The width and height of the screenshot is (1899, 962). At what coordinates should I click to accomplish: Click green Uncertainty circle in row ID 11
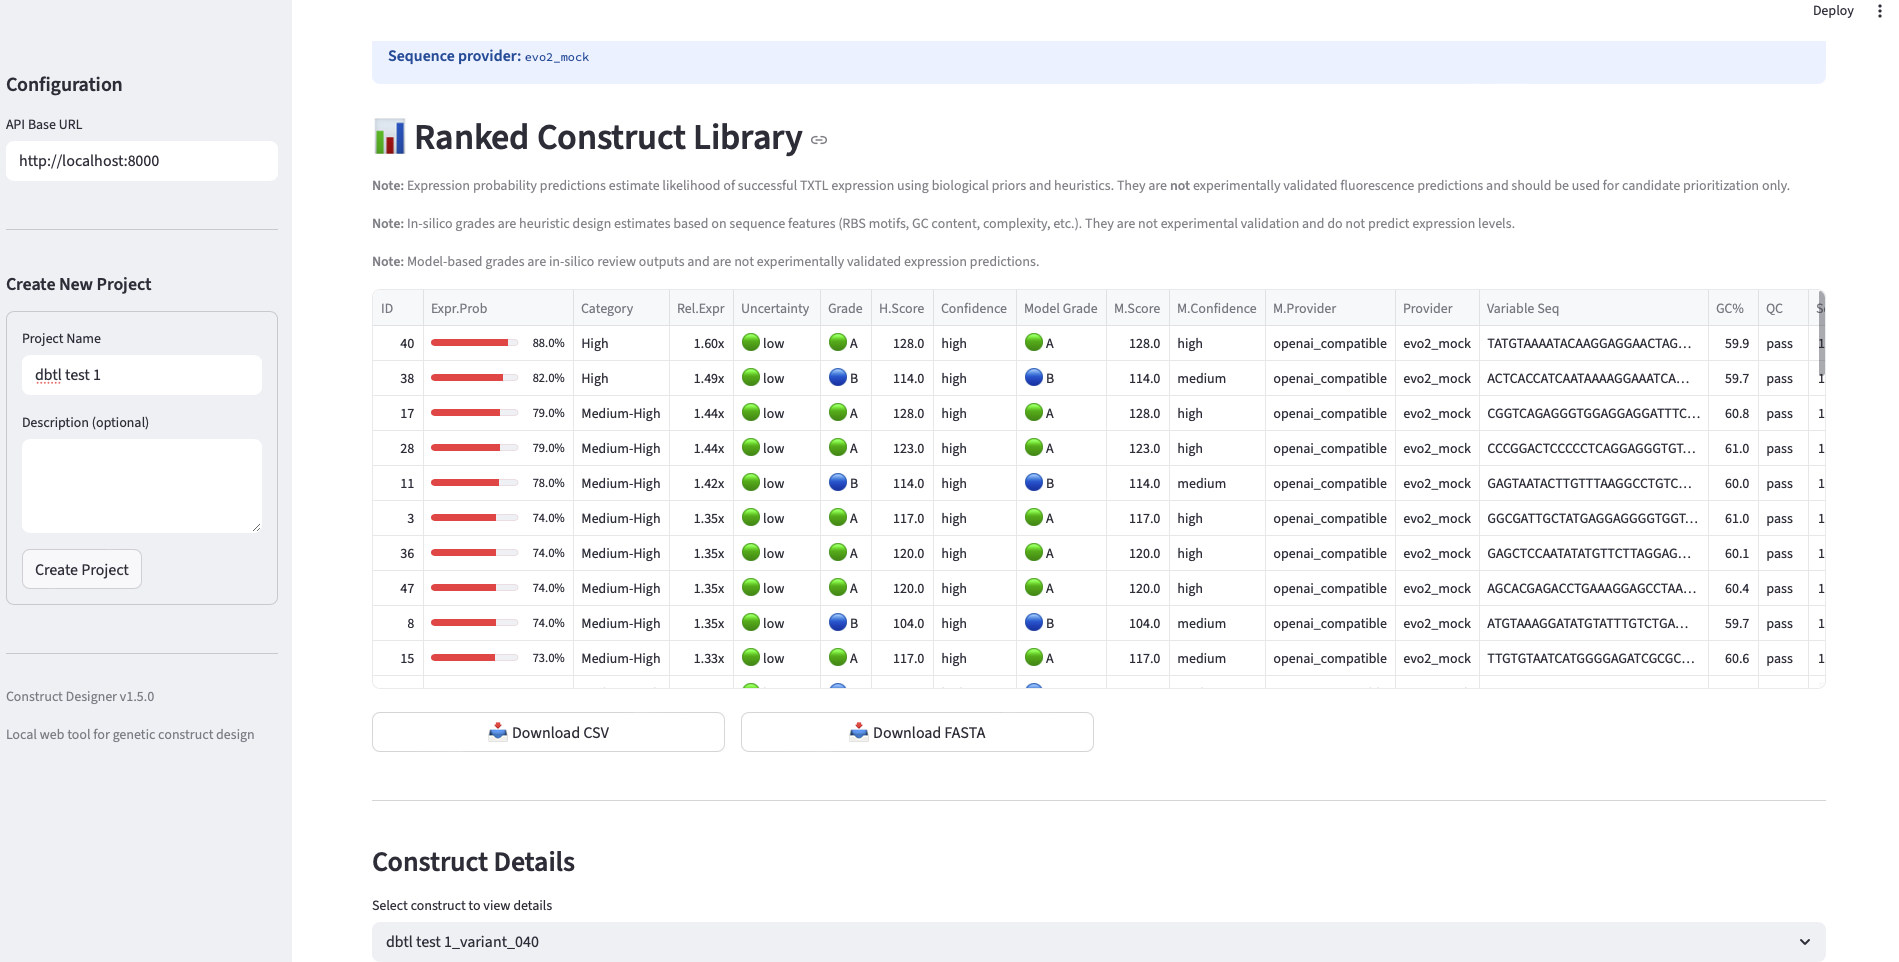click(751, 483)
